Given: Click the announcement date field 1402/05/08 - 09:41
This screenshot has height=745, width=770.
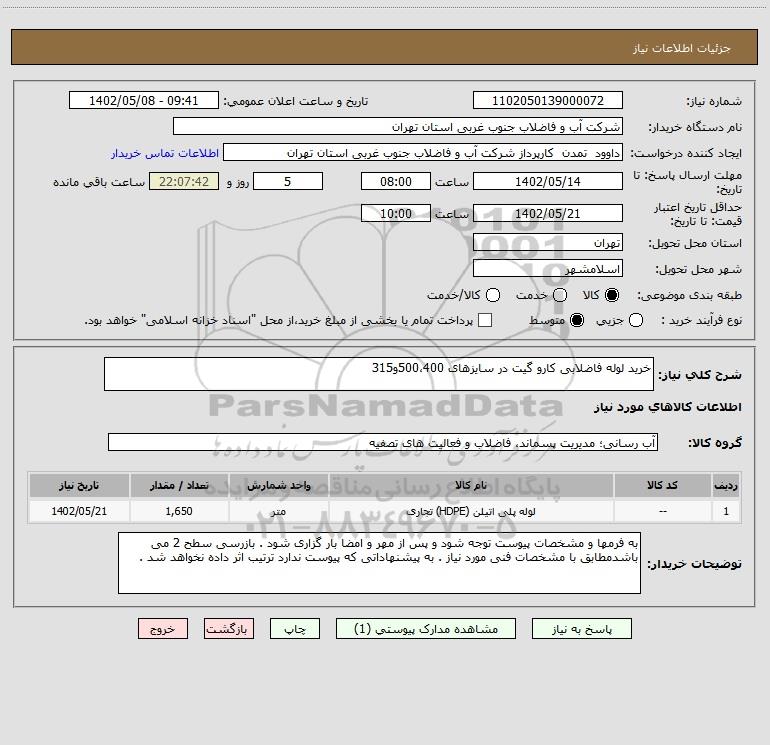Looking at the screenshot, I should [x=143, y=101].
